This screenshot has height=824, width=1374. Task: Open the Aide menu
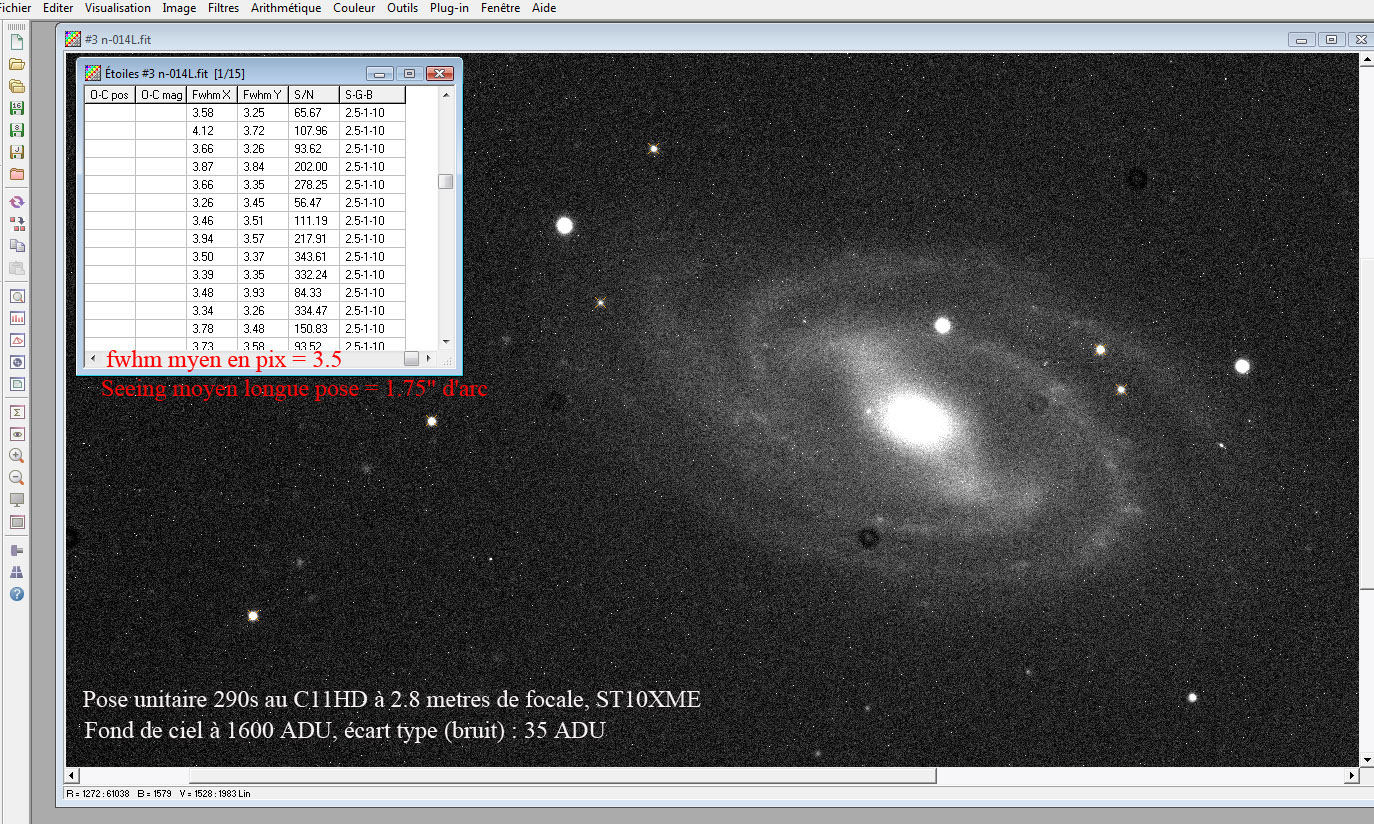tap(544, 8)
